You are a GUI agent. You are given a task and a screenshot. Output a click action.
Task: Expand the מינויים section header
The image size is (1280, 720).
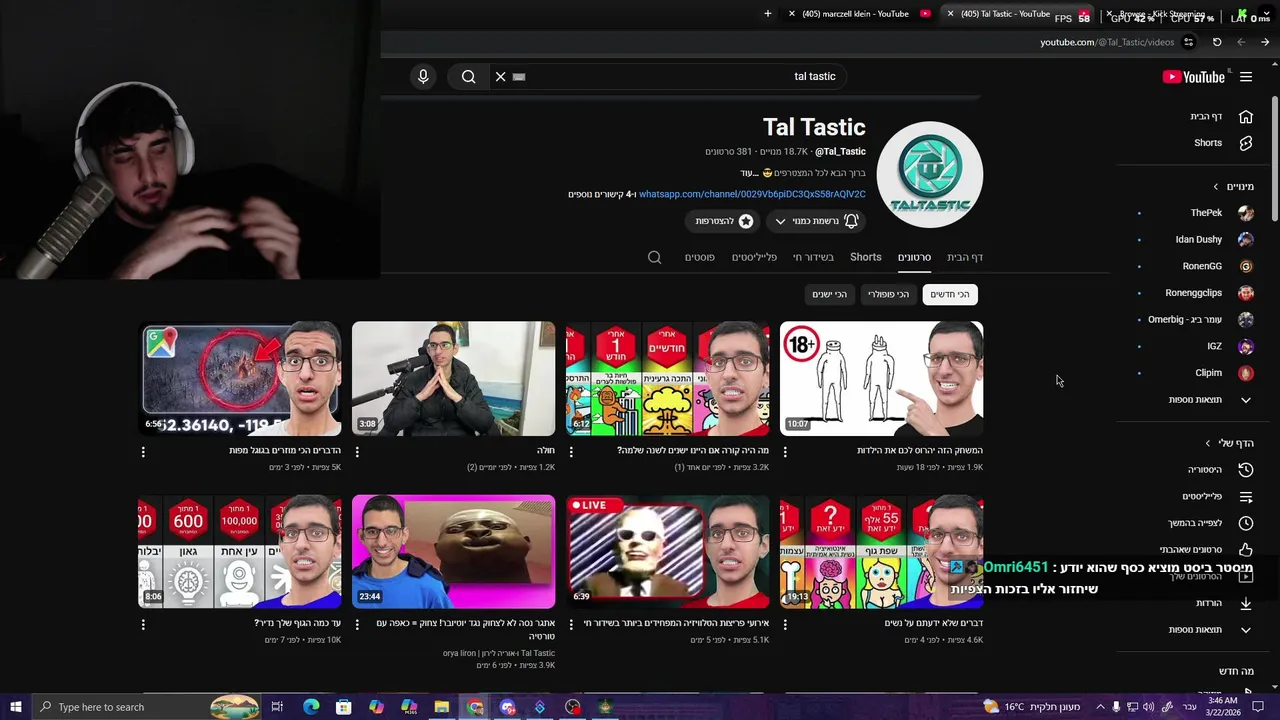pyautogui.click(x=1233, y=186)
